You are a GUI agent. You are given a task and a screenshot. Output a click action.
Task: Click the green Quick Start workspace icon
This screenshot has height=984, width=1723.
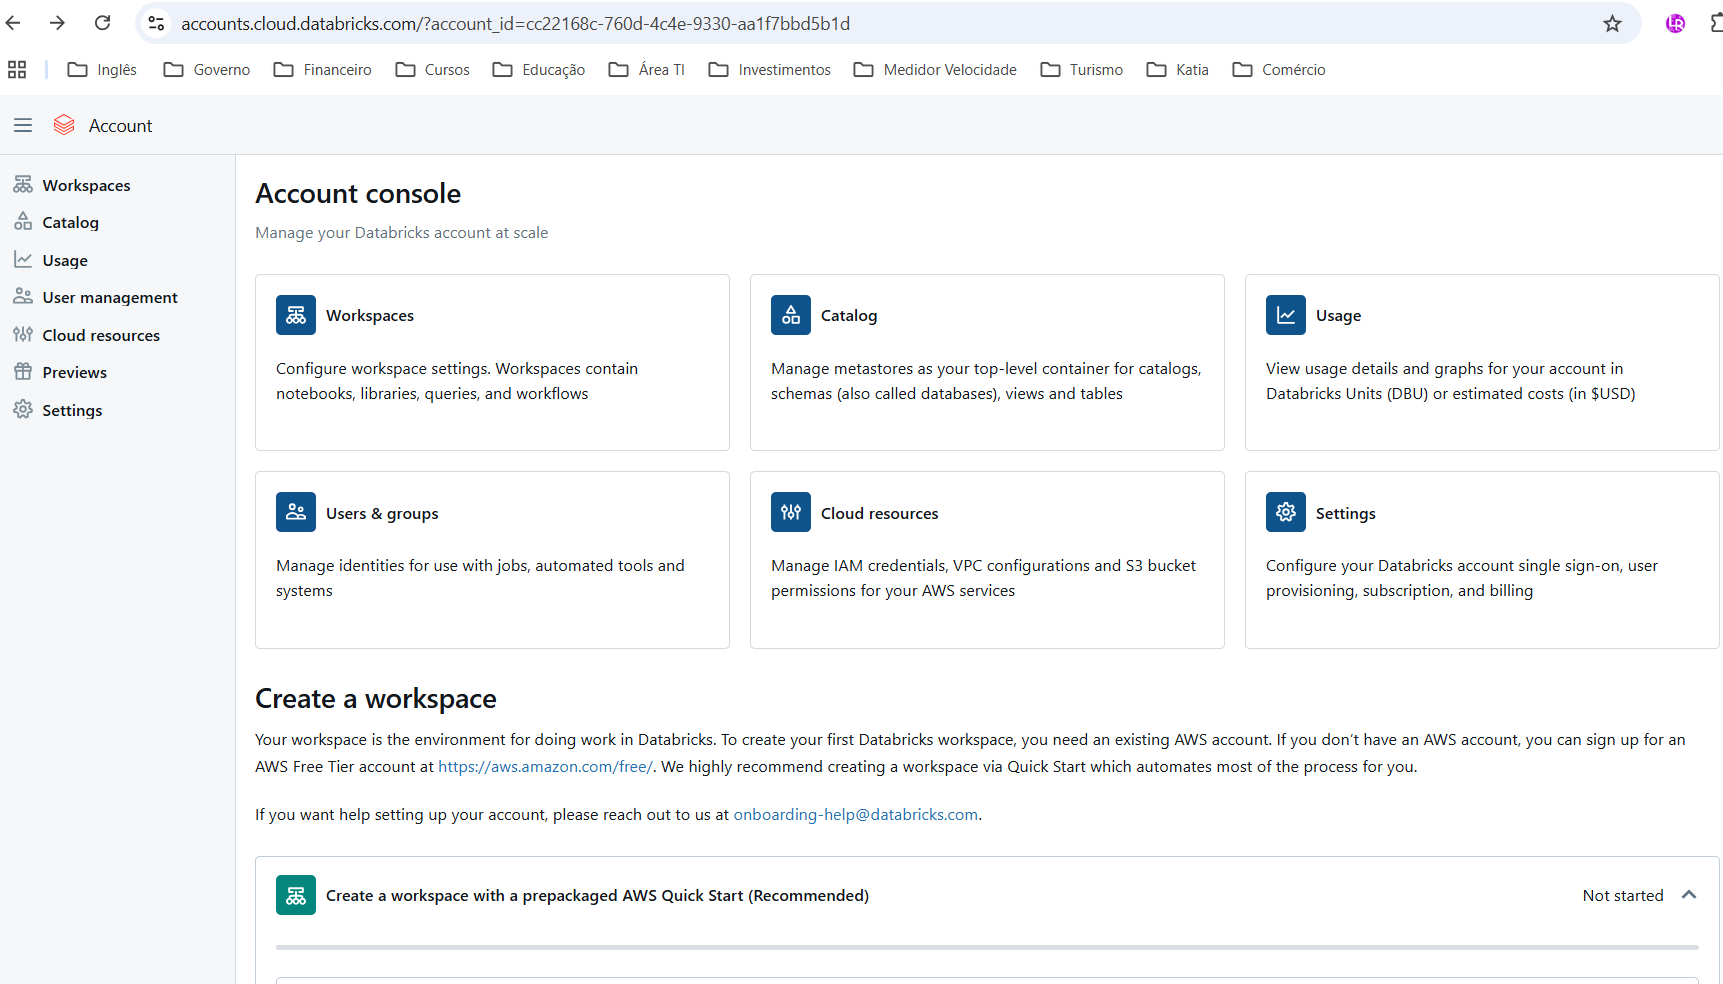(296, 895)
